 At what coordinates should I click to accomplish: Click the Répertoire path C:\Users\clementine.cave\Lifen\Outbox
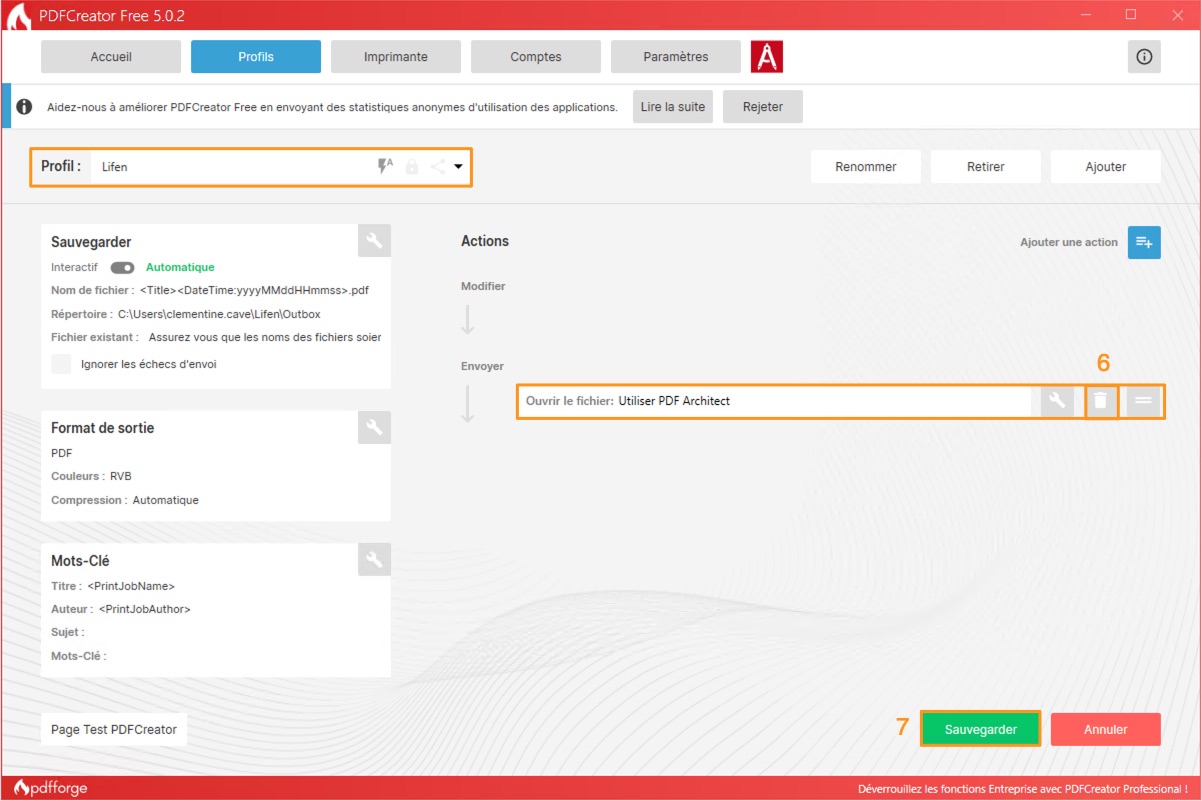(219, 314)
